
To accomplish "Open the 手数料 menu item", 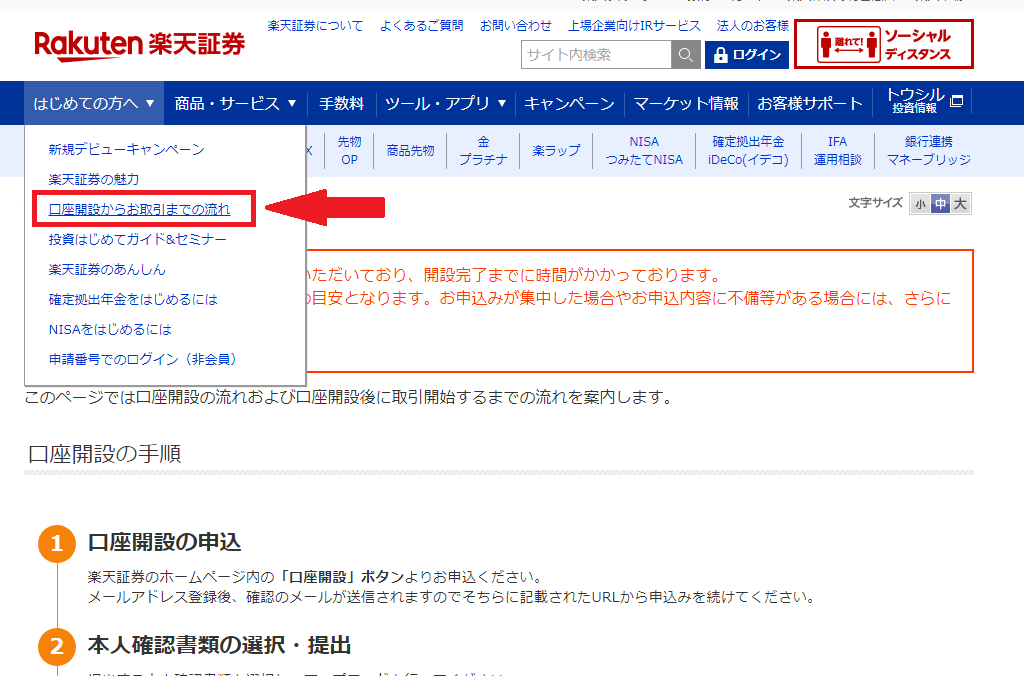I will [x=341, y=103].
